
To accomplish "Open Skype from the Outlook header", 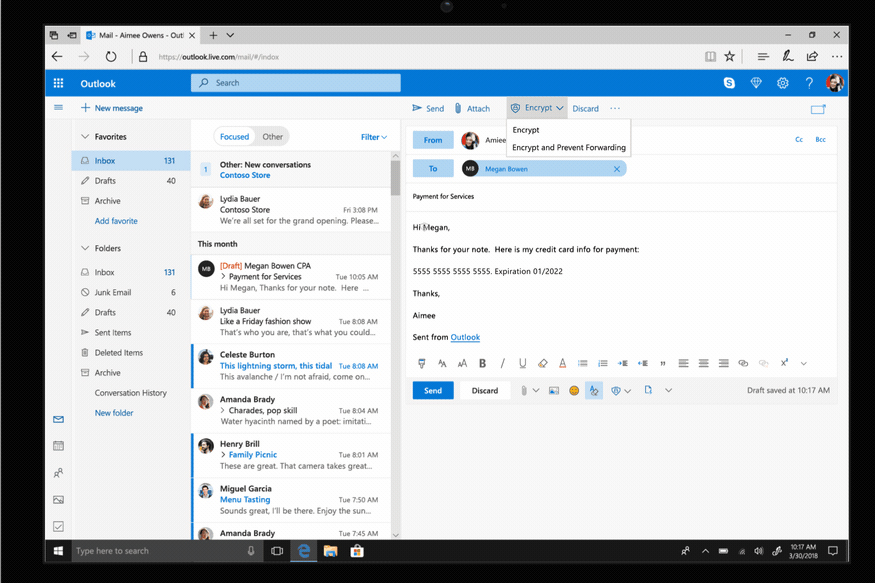I will [x=729, y=83].
